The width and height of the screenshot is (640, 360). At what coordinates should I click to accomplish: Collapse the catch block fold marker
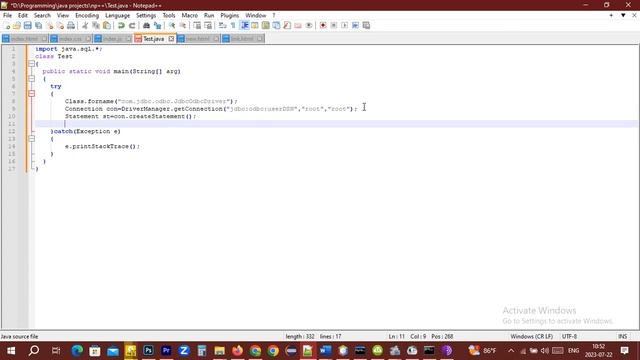(31, 139)
